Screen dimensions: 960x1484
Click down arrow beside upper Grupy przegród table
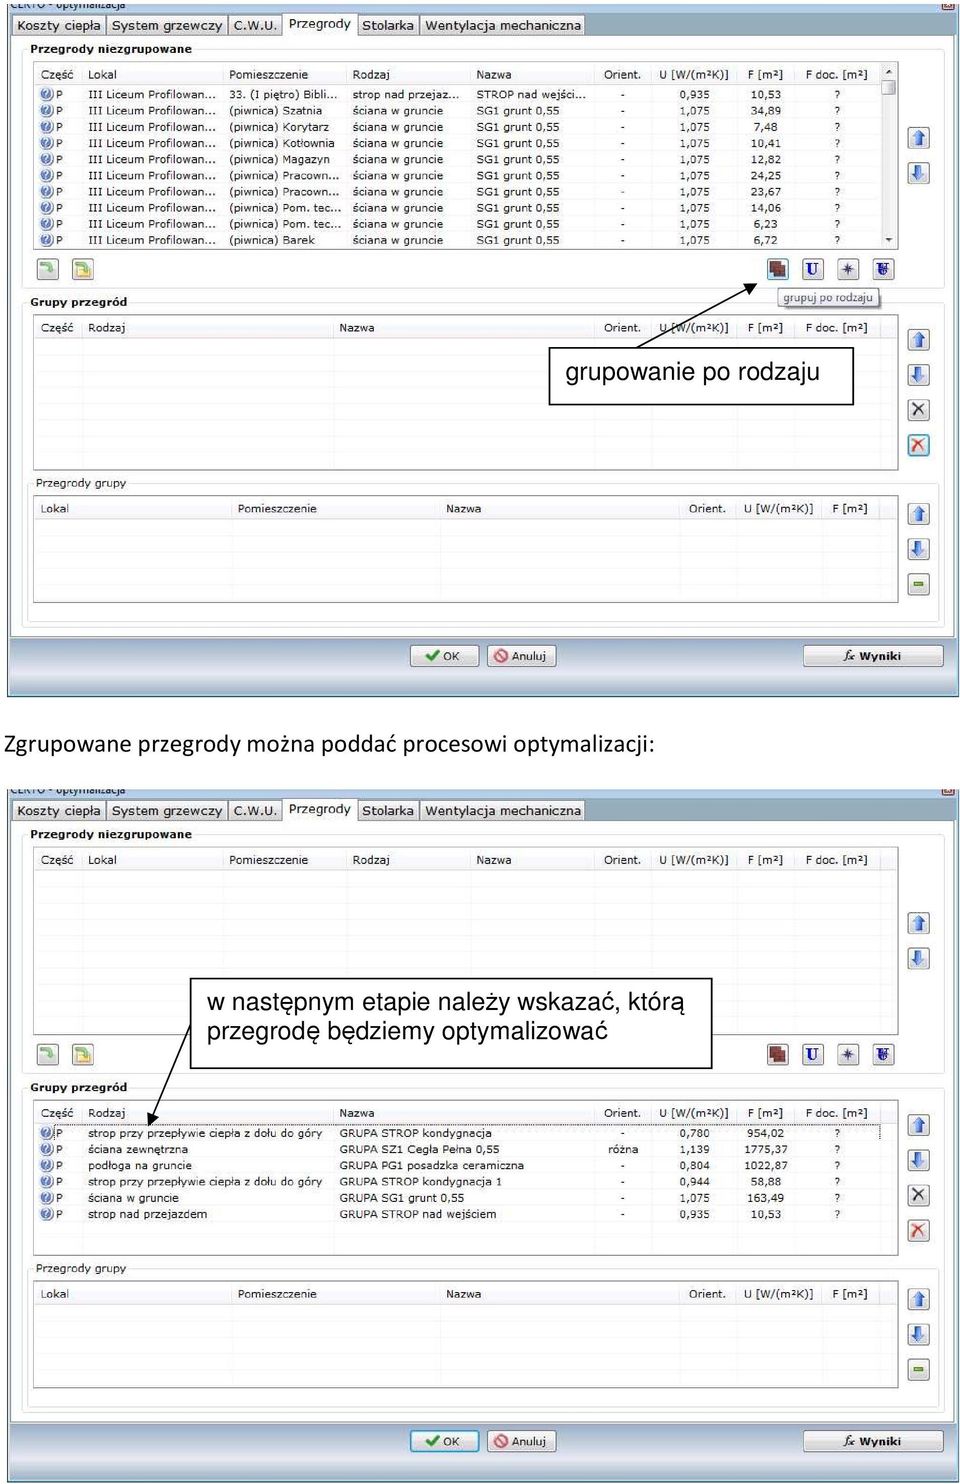click(919, 375)
